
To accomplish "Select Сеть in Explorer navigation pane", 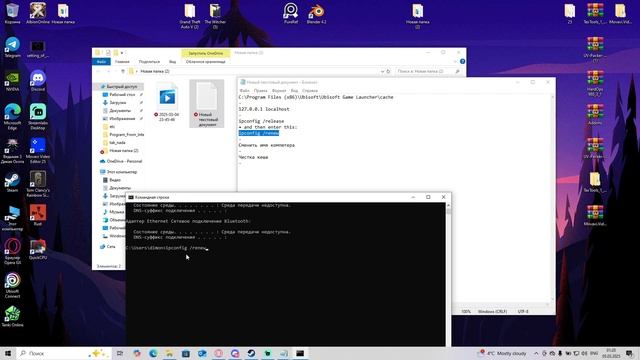I will click(108, 247).
